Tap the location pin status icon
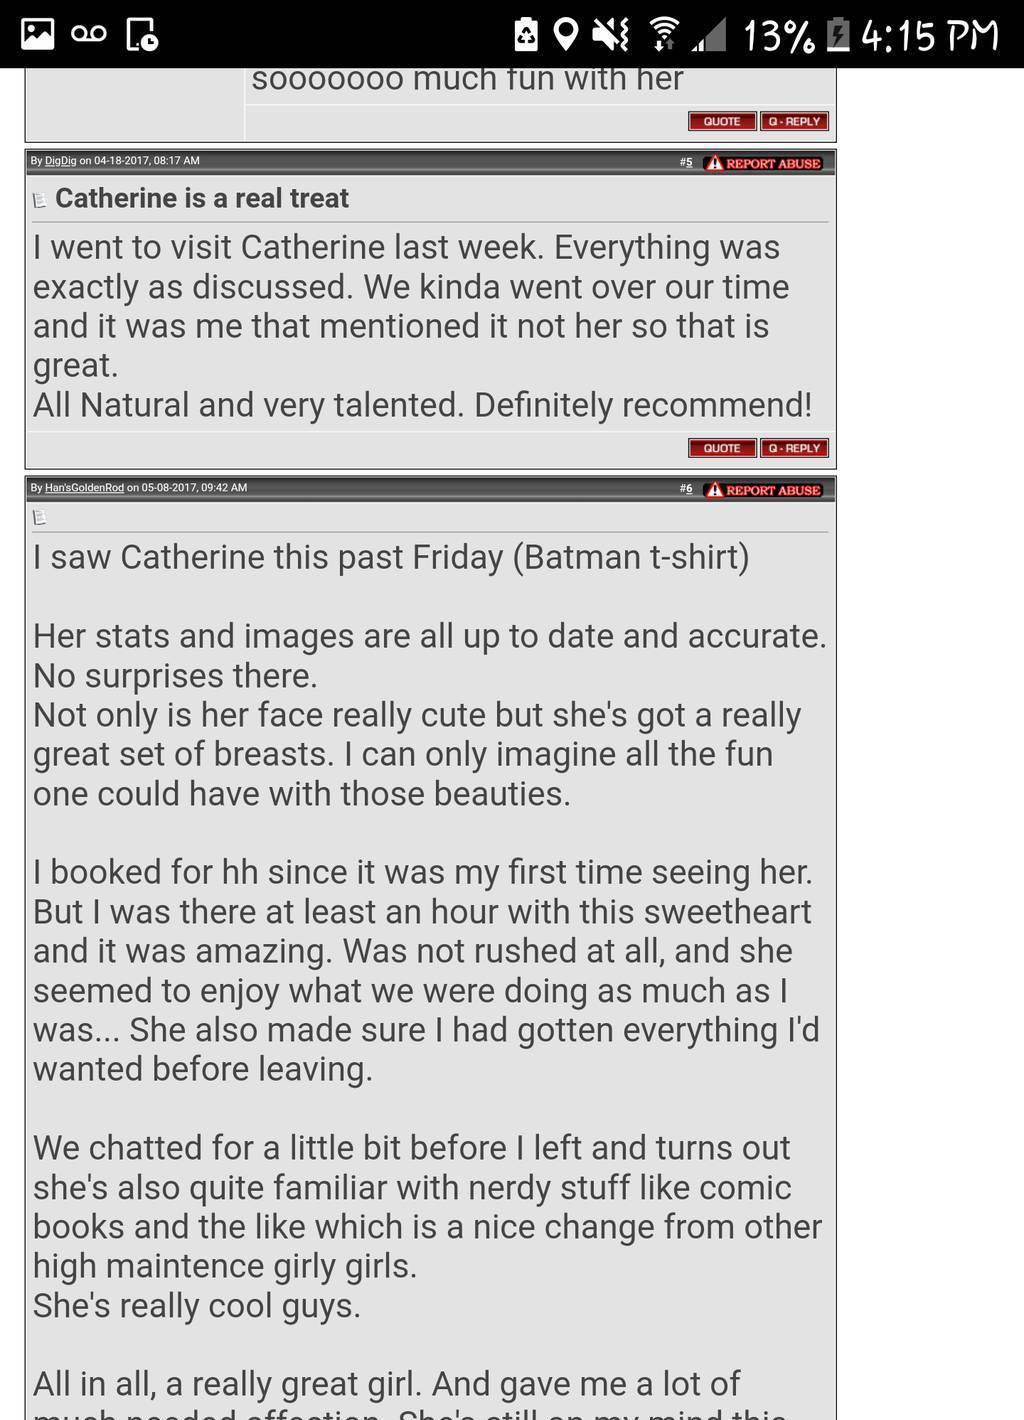The image size is (1024, 1420). 566,34
